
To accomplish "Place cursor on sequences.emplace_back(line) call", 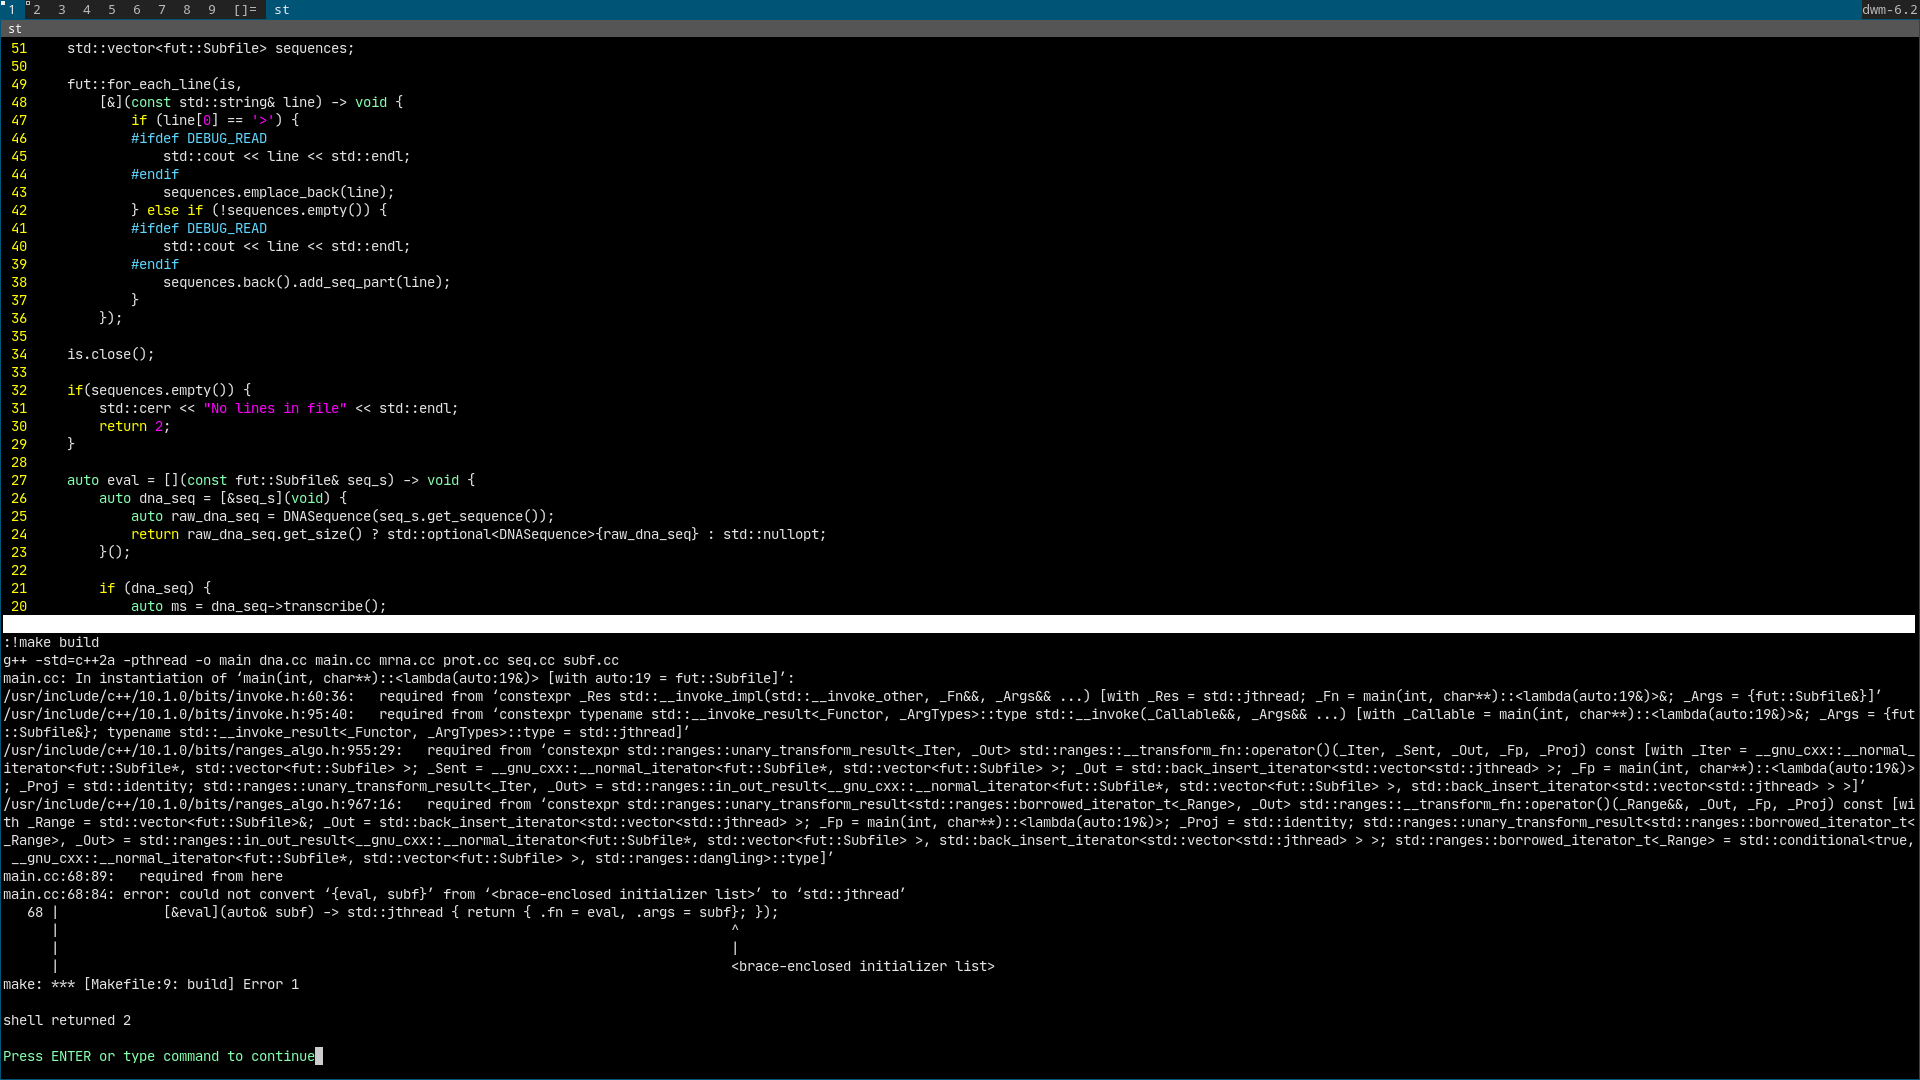I will 278,192.
